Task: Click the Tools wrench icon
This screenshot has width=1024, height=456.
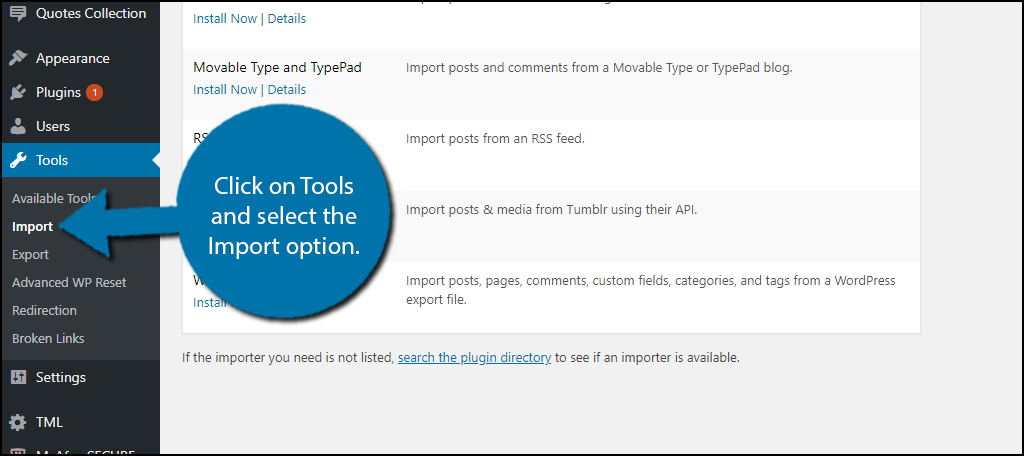Action: [18, 160]
